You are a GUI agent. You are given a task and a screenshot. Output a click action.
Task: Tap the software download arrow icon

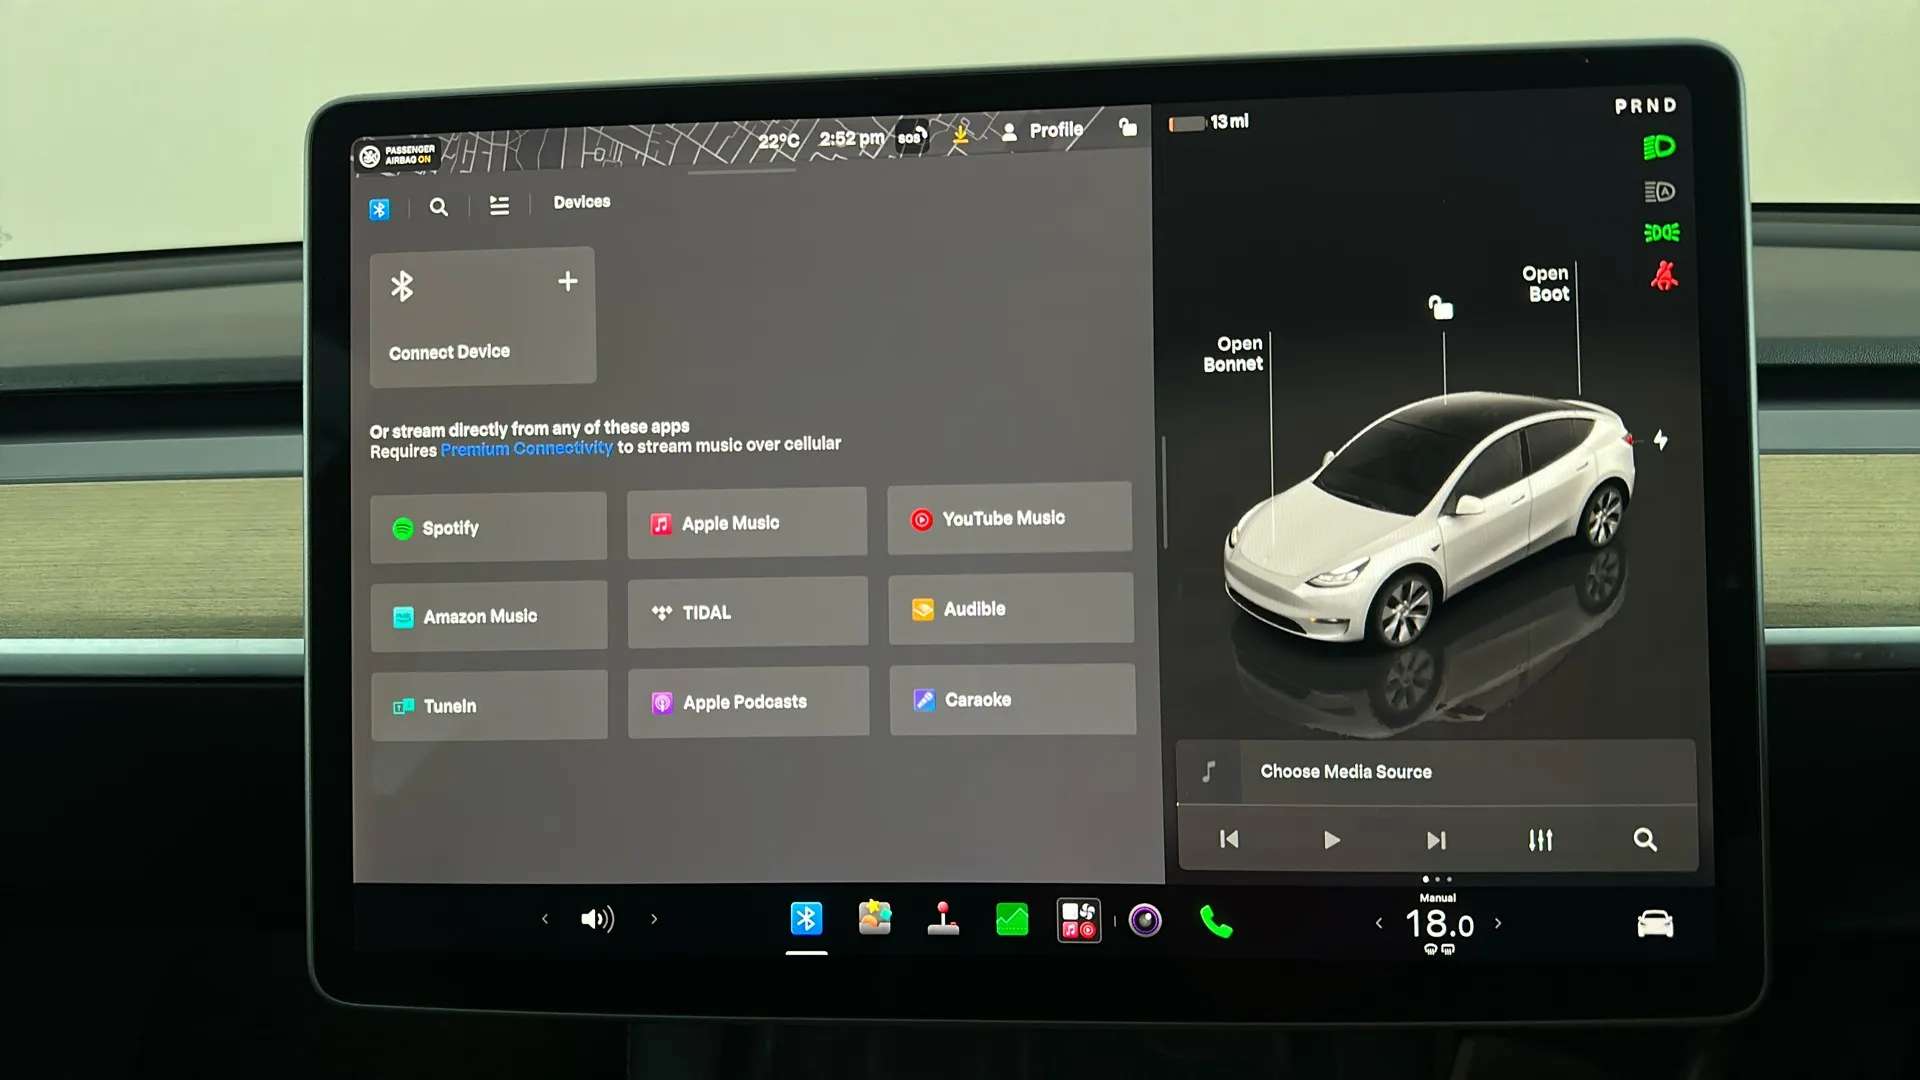click(961, 133)
